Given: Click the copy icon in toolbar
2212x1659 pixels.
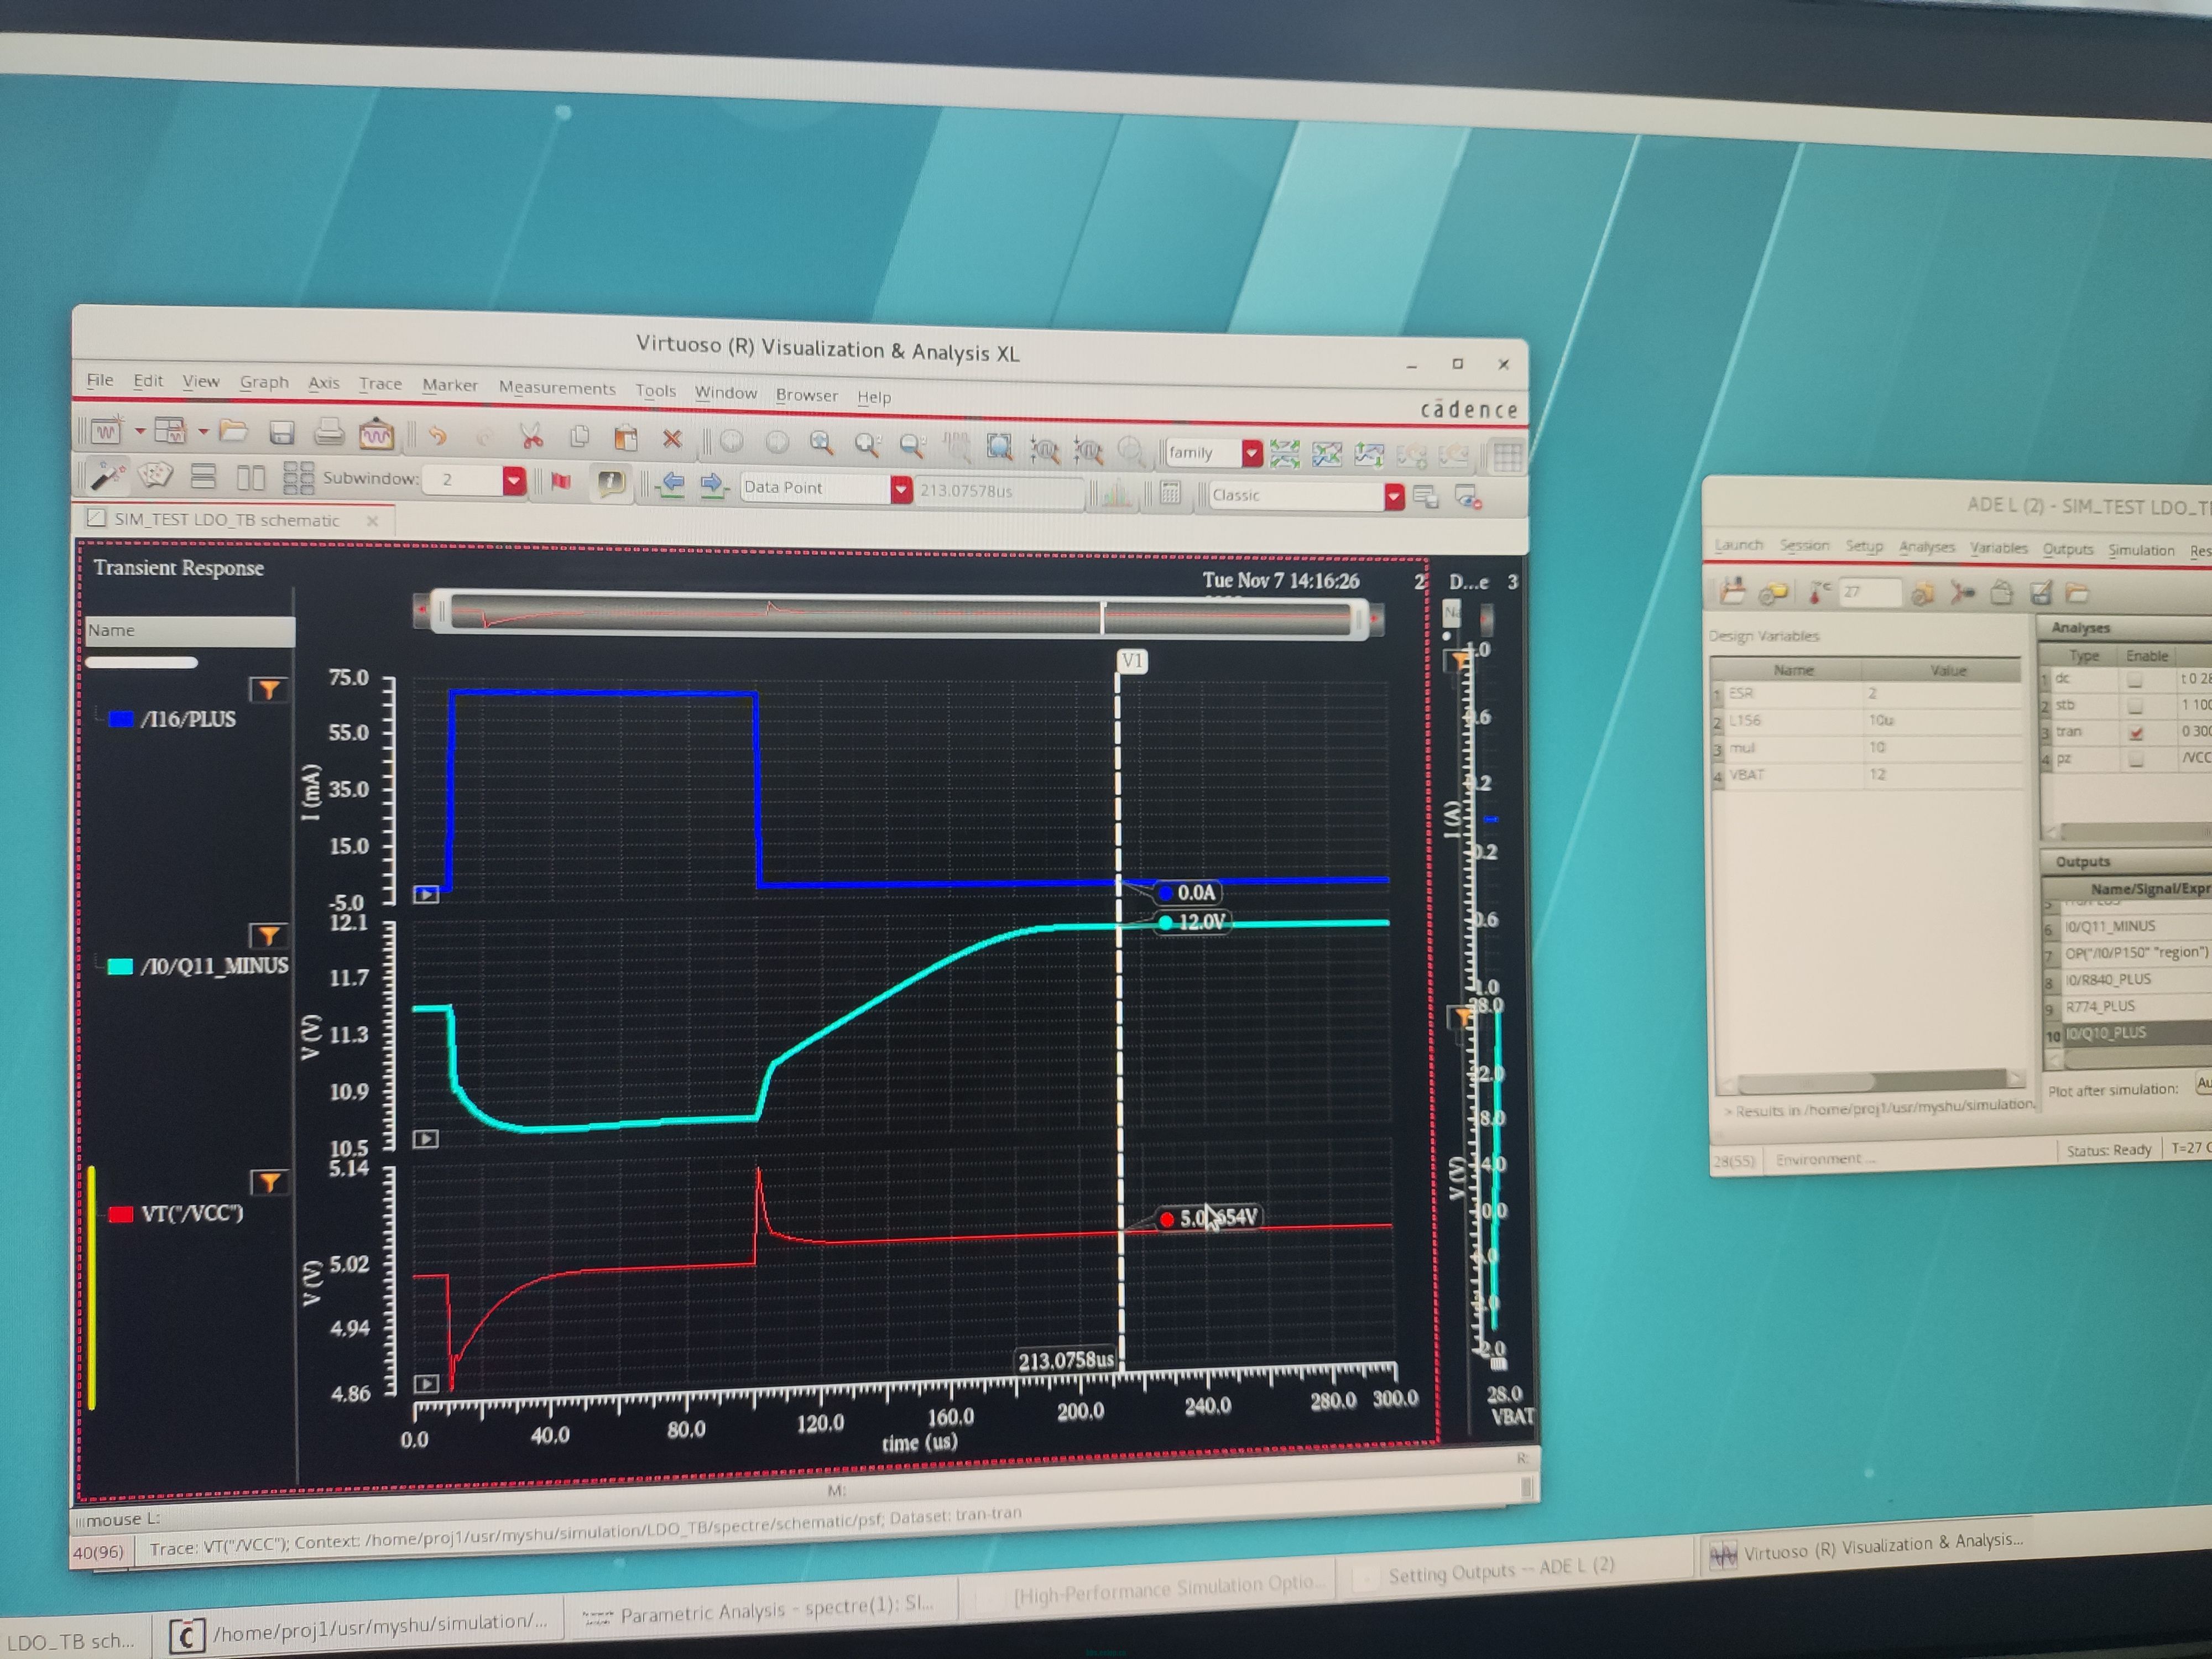Looking at the screenshot, I should [579, 437].
